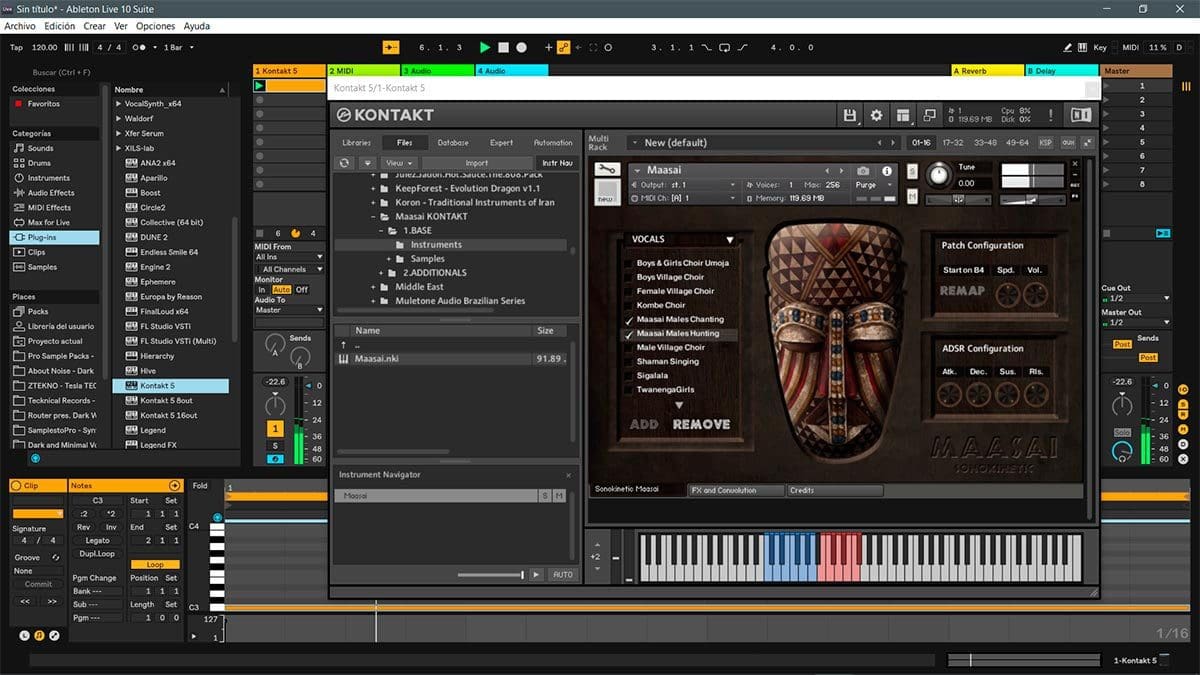
Task: Click the refresh icon in Kontakt browser
Action: (345, 163)
